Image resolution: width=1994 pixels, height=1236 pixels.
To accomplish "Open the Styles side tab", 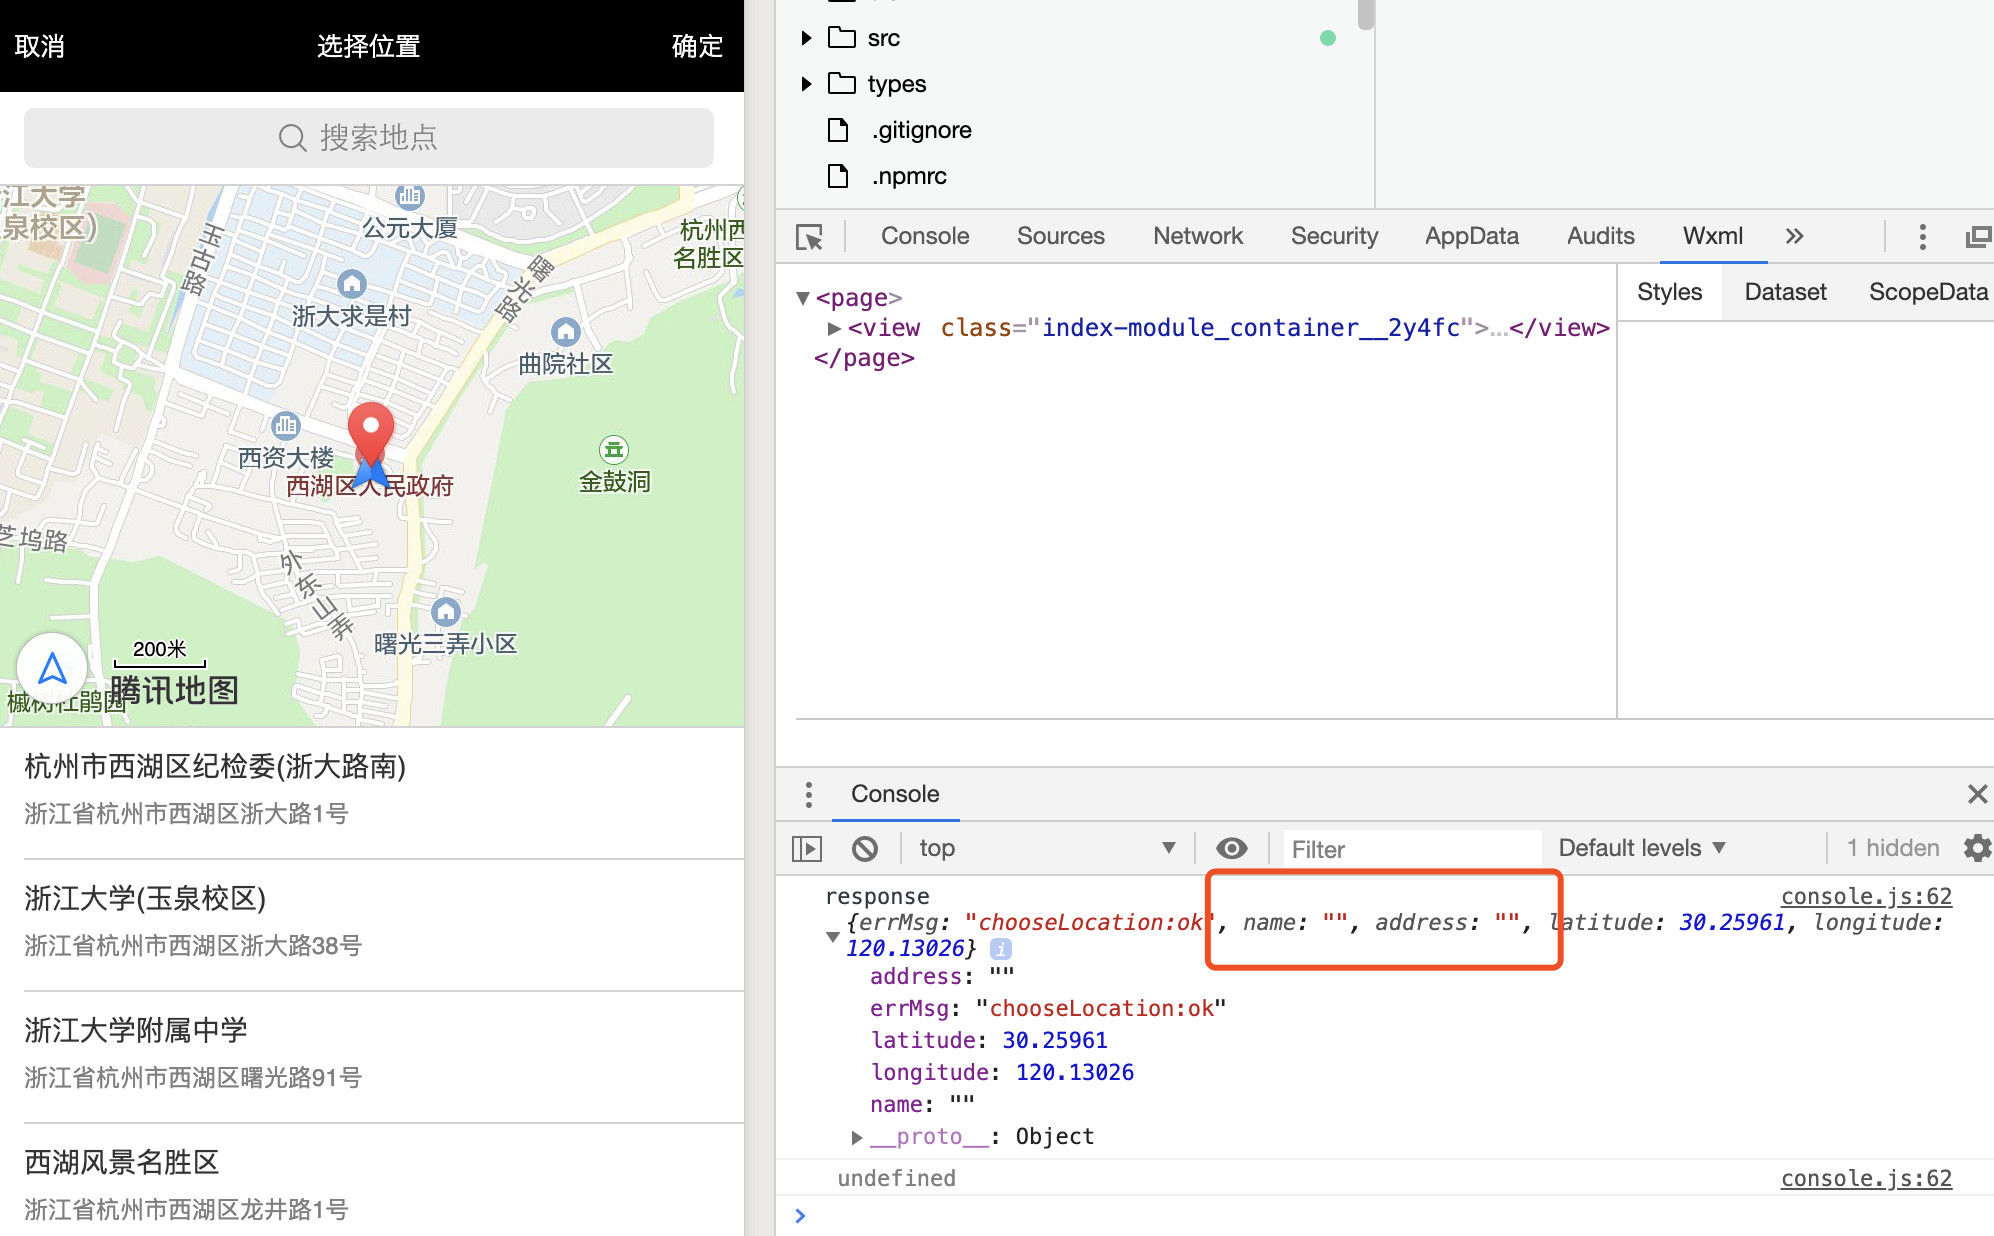I will 1669,292.
